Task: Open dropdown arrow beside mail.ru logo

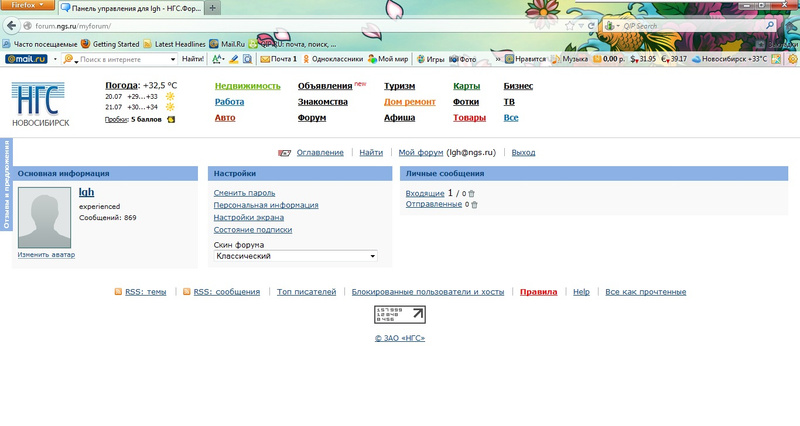Action: pos(55,59)
